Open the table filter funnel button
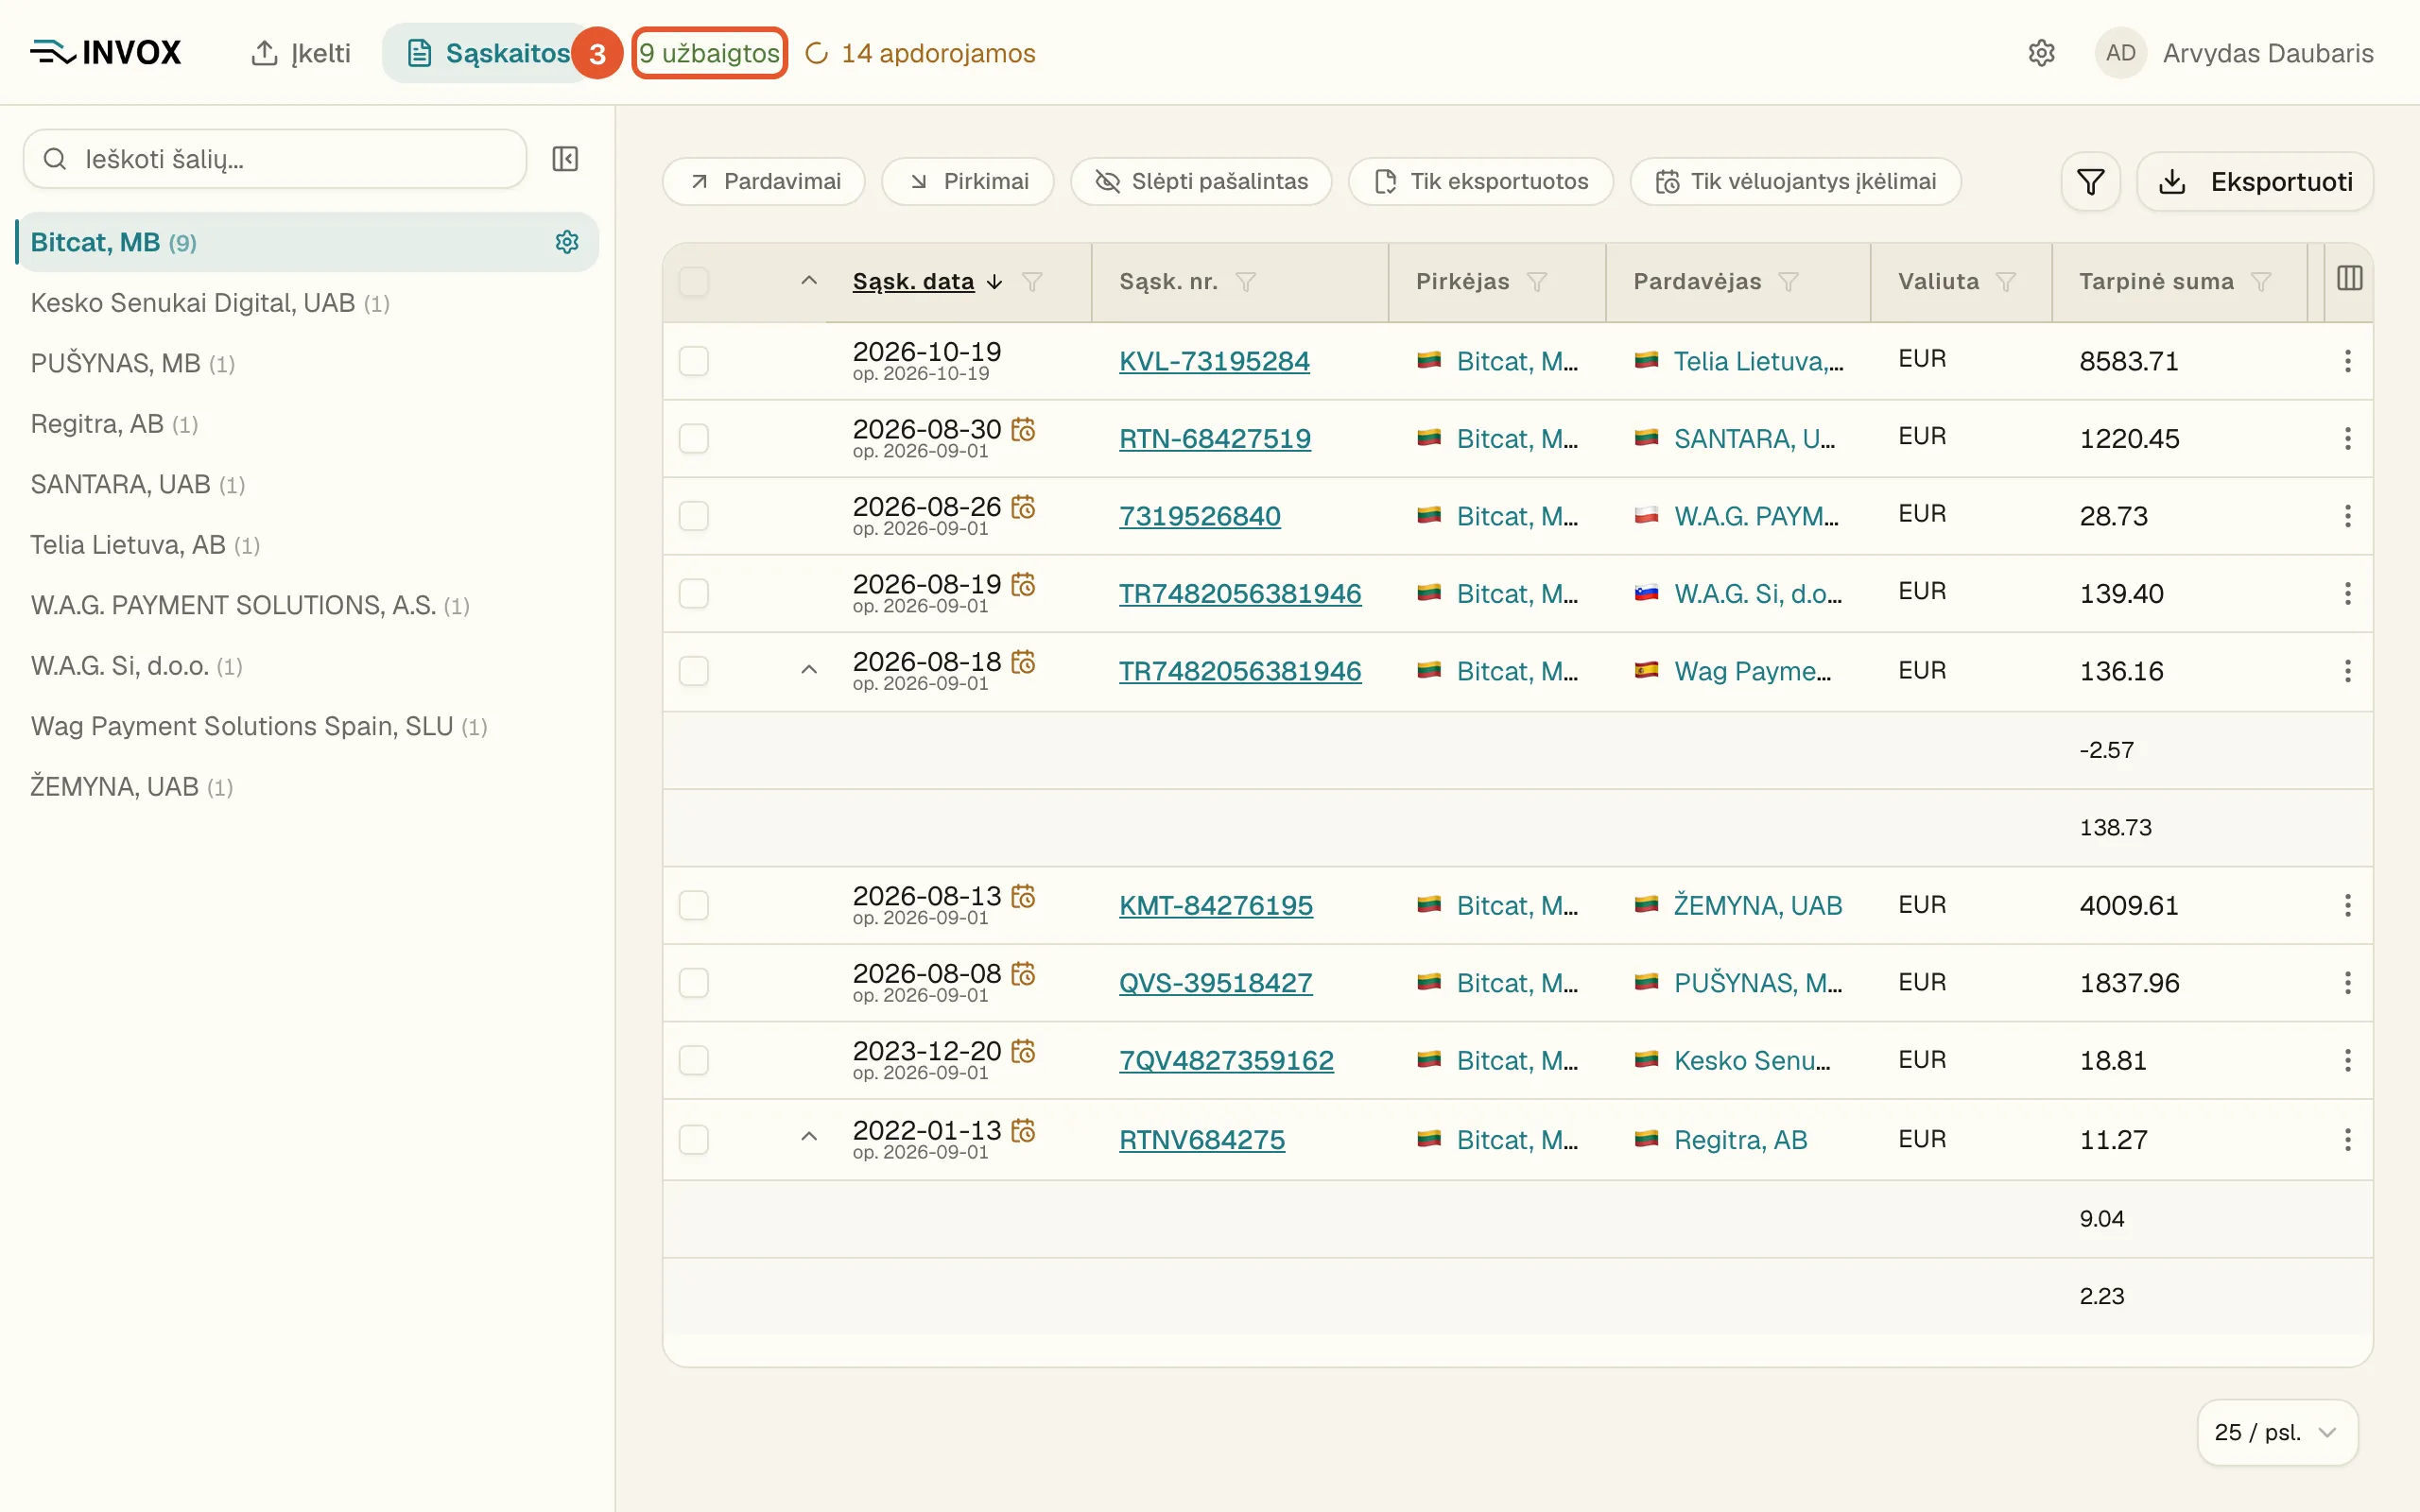 tap(2090, 182)
